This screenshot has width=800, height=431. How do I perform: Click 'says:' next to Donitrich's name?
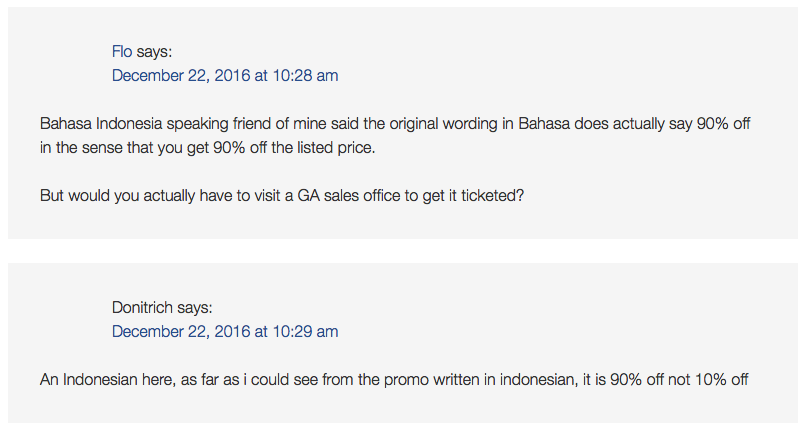point(195,308)
